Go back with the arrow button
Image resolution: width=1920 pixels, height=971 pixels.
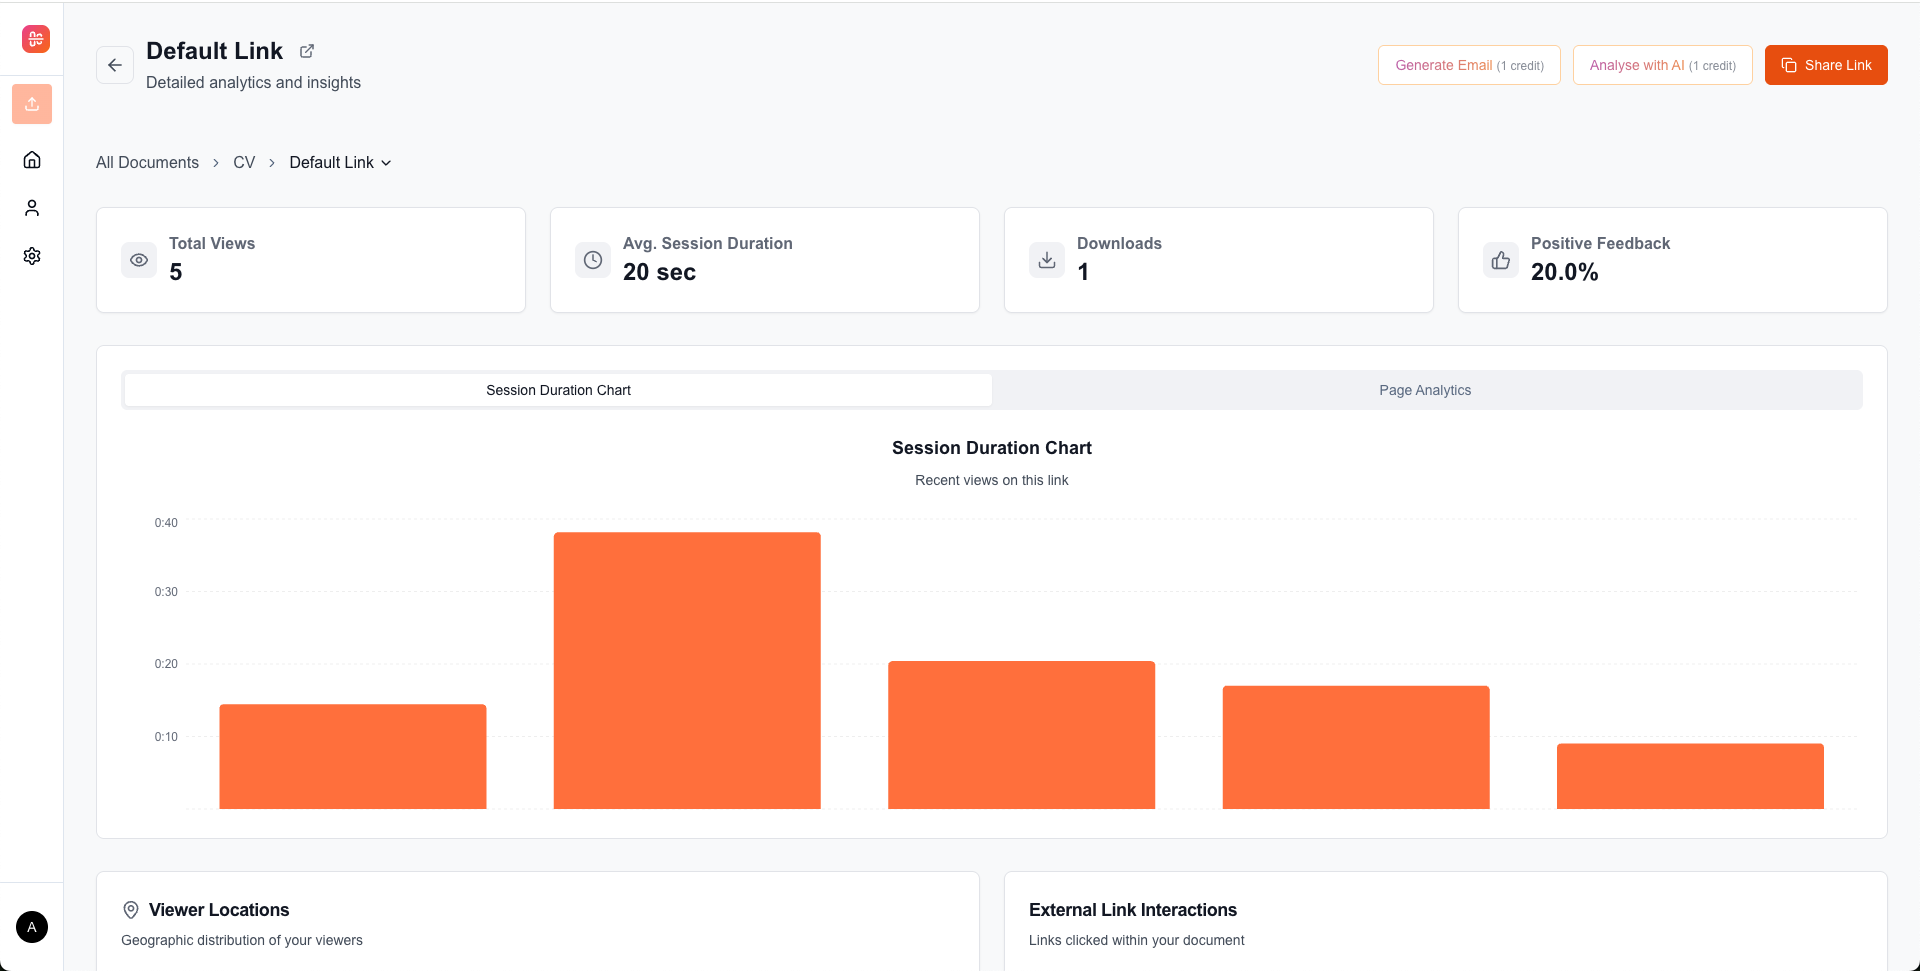coord(115,65)
